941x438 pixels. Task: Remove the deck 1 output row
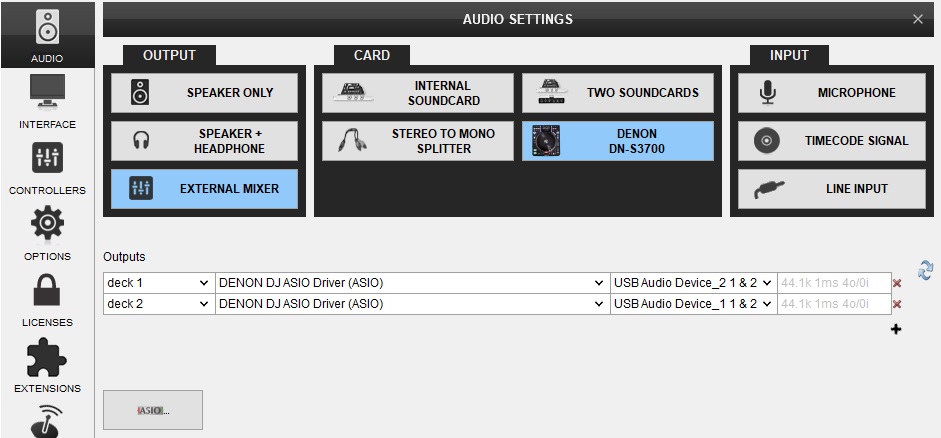point(897,284)
